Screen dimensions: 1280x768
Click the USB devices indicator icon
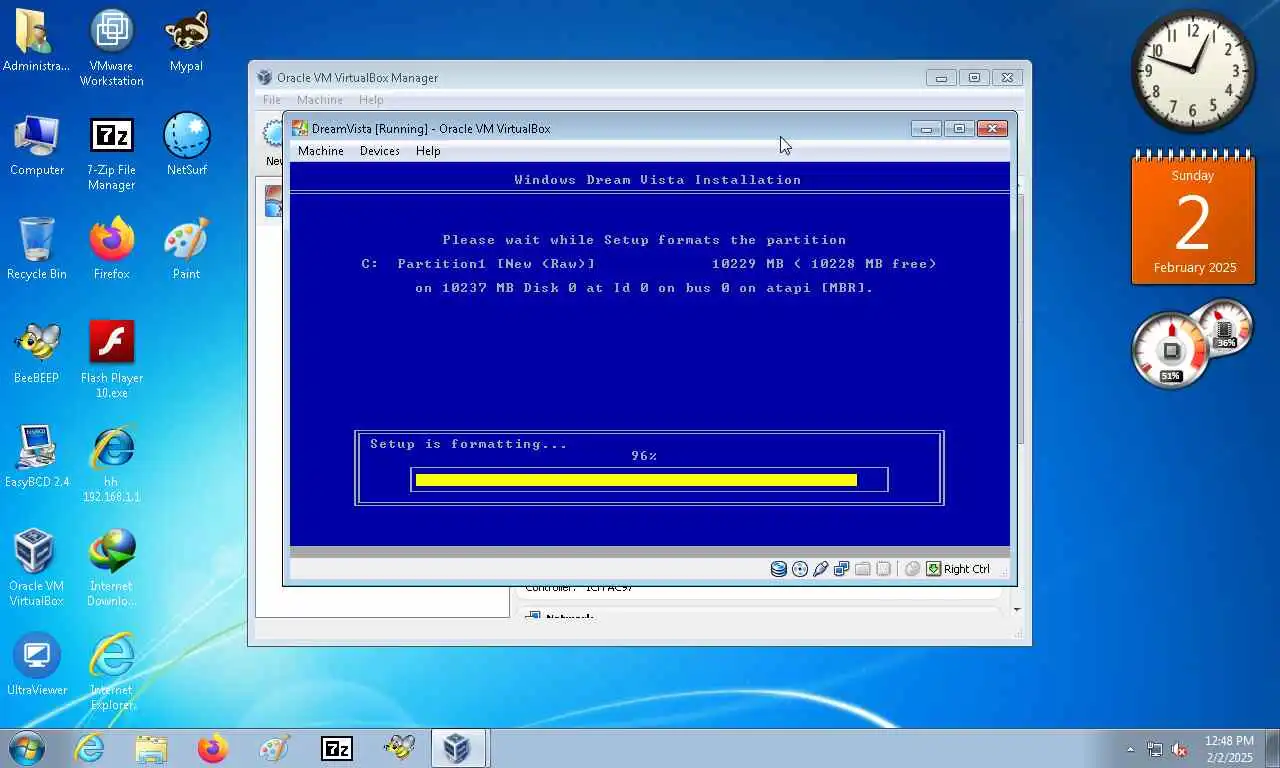coord(820,569)
